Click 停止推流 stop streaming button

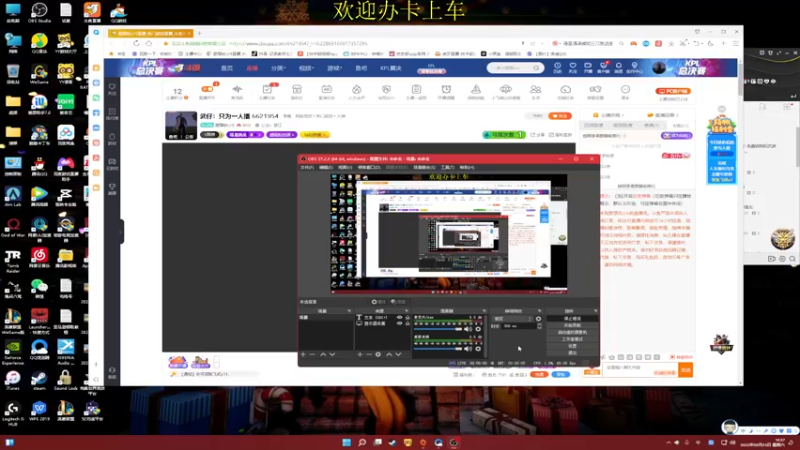(x=572, y=318)
